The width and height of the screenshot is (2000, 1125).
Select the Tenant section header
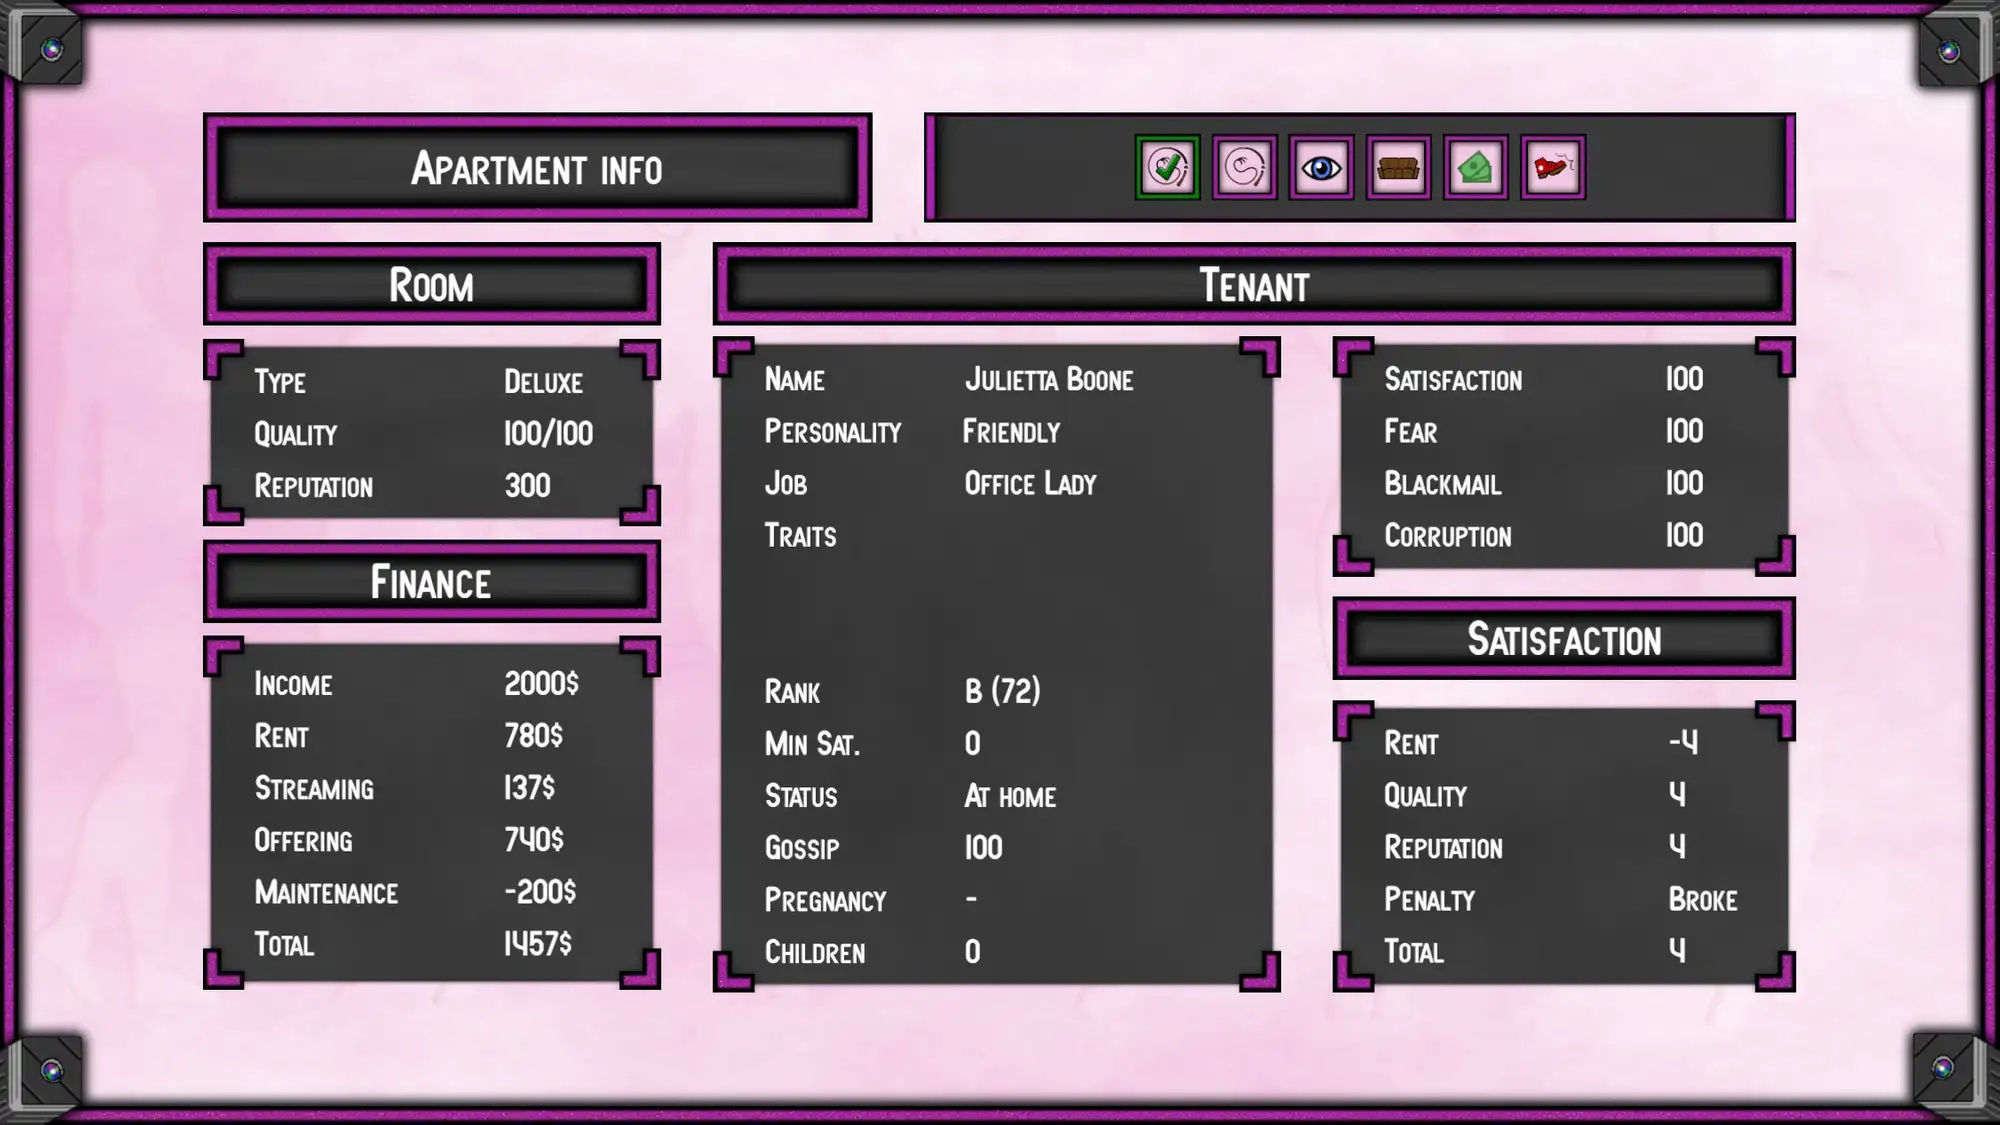1254,285
